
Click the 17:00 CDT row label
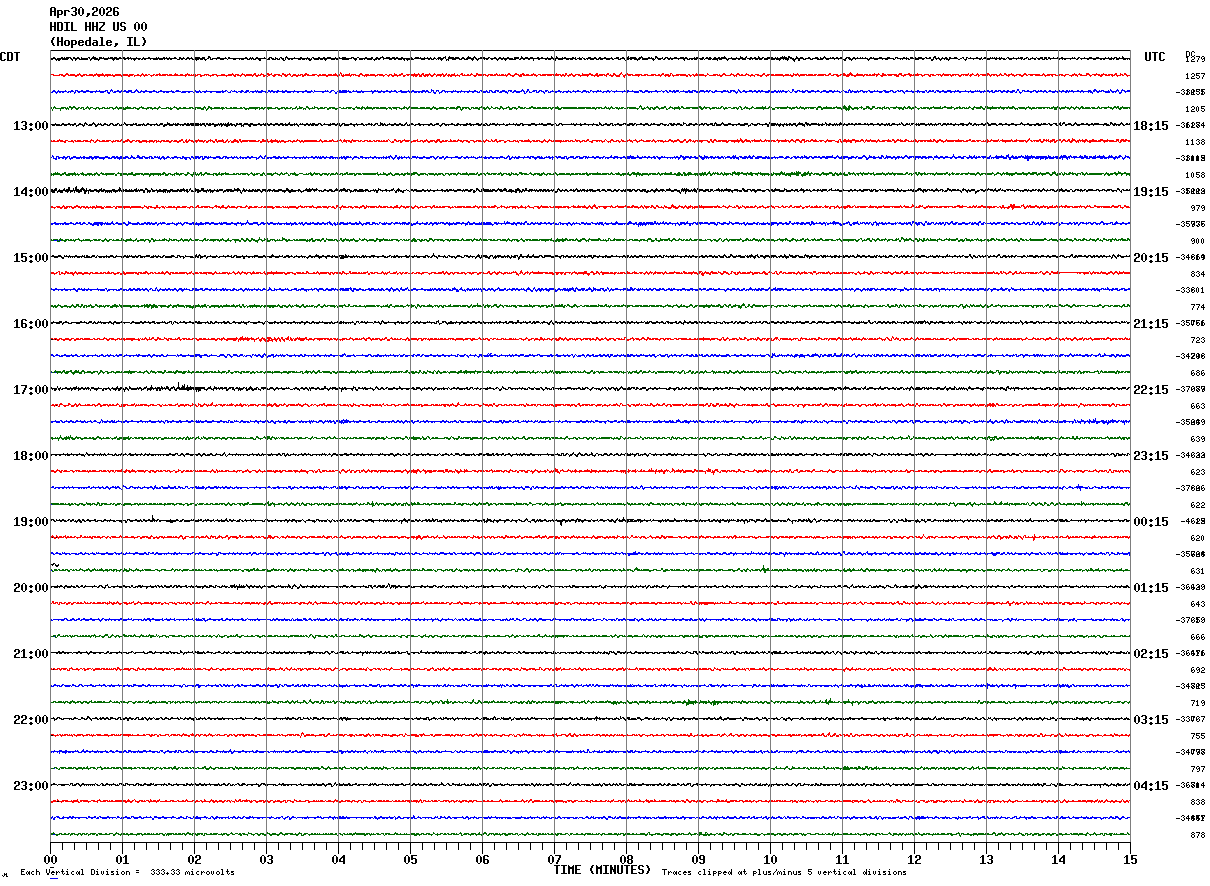30,390
